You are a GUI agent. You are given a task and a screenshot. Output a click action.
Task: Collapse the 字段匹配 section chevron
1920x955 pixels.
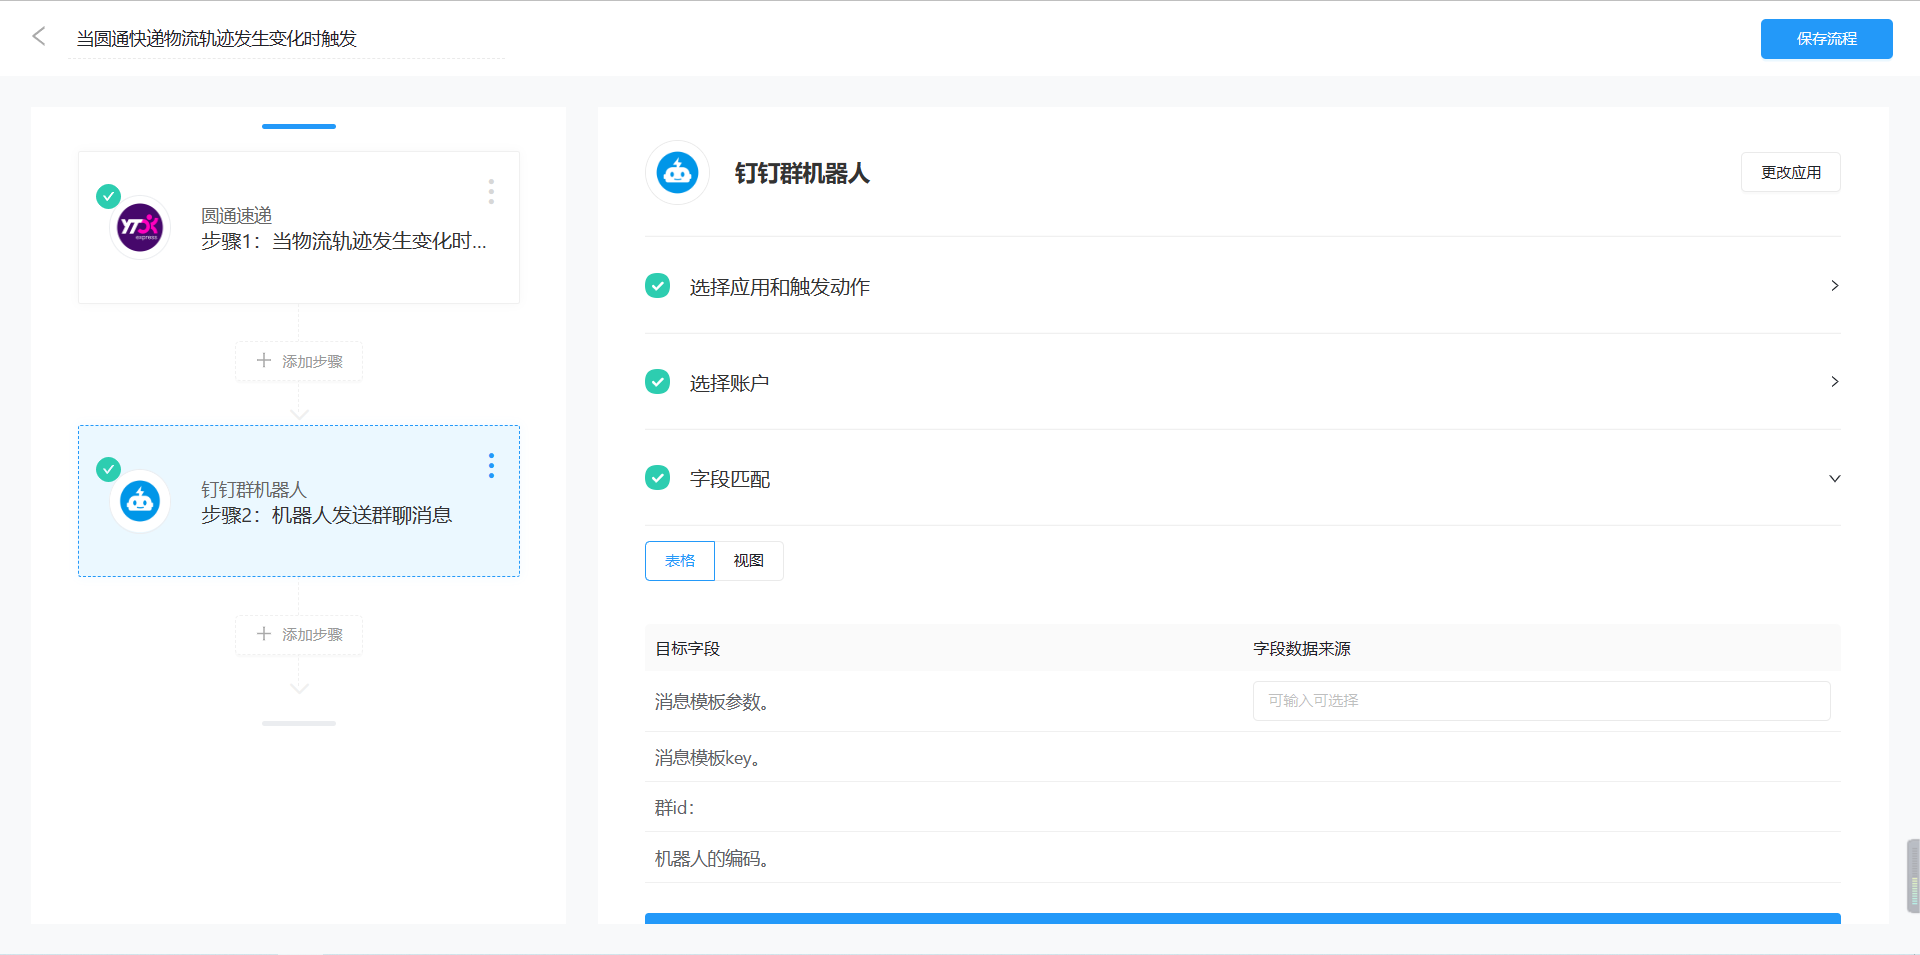click(1834, 478)
